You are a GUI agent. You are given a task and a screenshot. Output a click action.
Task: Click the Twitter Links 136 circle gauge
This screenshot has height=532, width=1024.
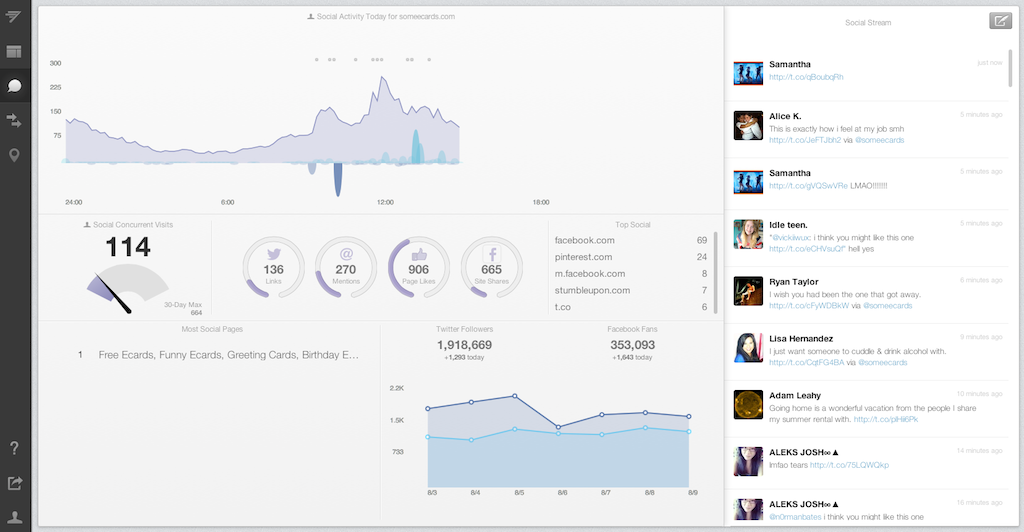click(274, 268)
